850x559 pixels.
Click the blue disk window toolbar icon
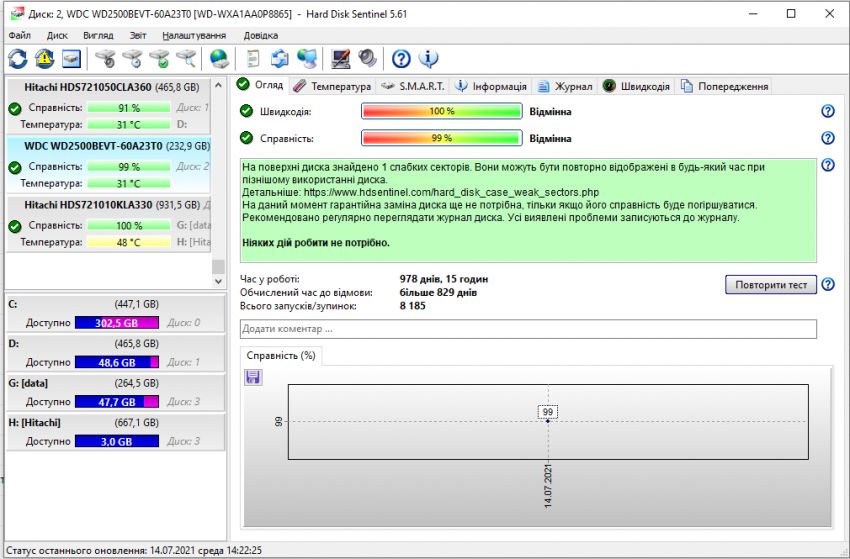(71, 59)
